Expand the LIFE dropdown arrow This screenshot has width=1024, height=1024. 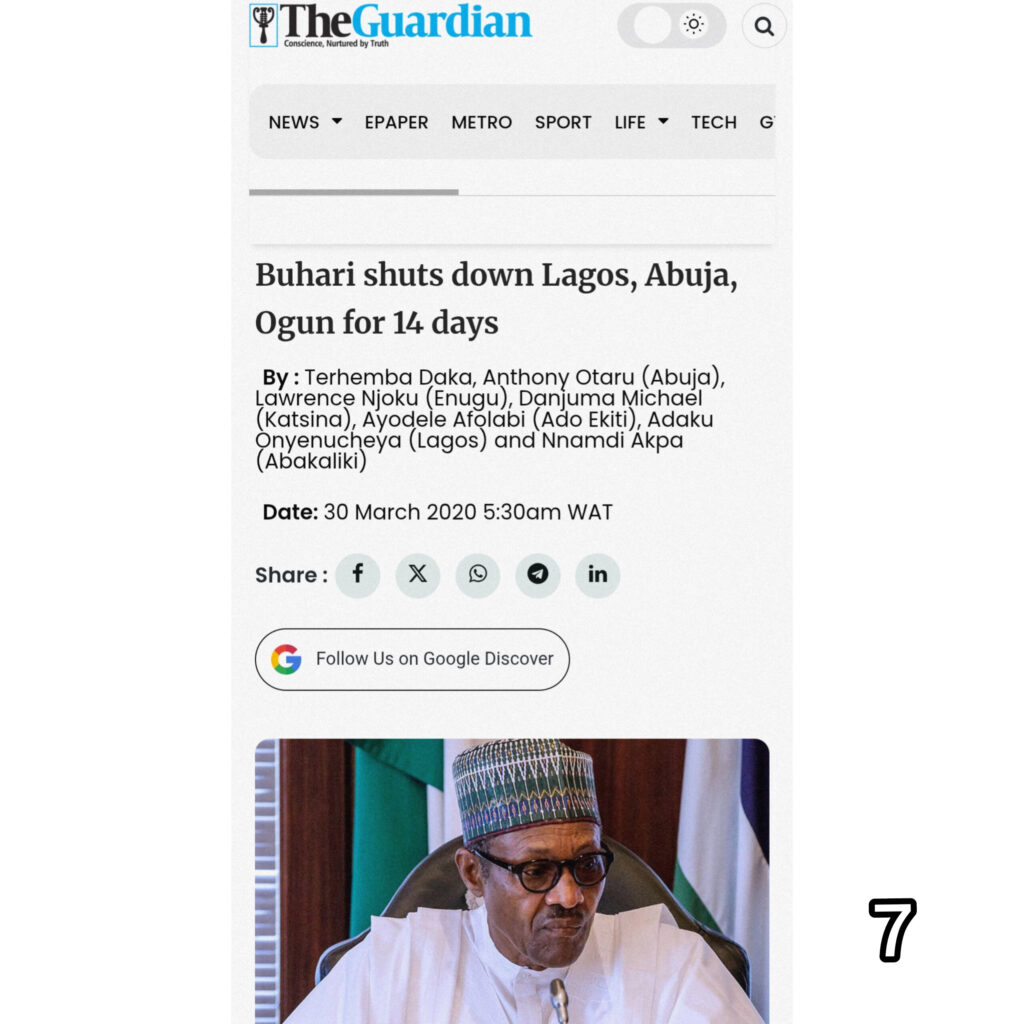(663, 121)
